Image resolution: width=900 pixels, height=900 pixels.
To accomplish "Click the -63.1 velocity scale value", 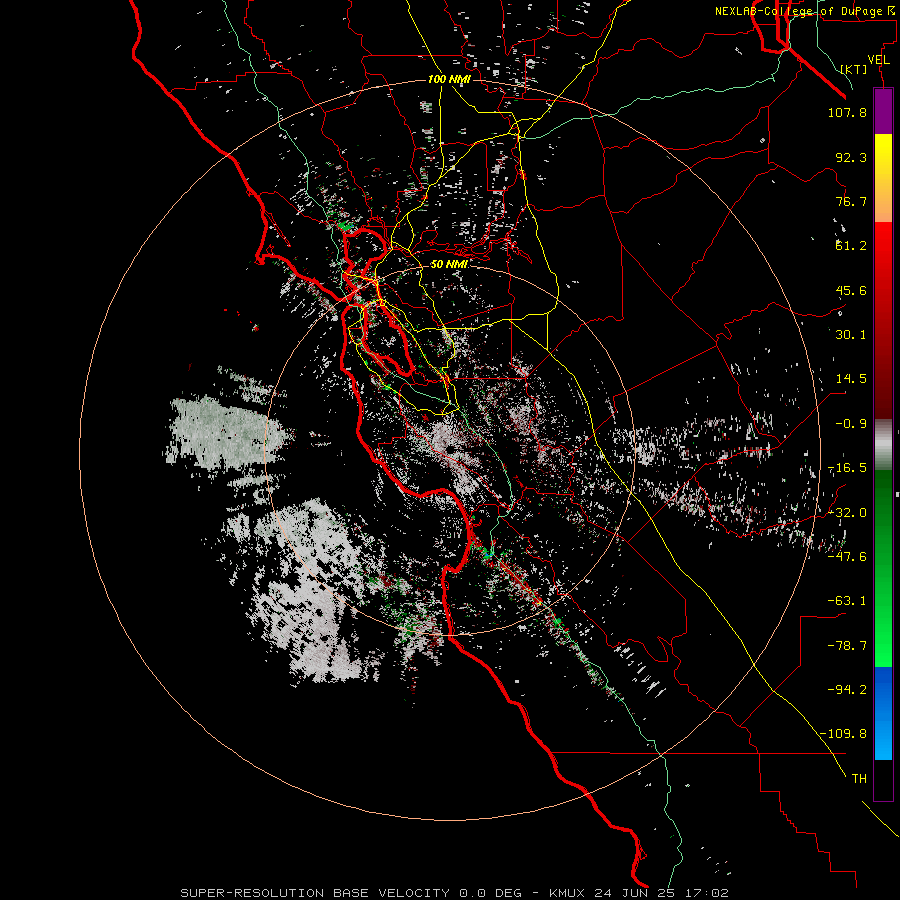I will pyautogui.click(x=847, y=601).
